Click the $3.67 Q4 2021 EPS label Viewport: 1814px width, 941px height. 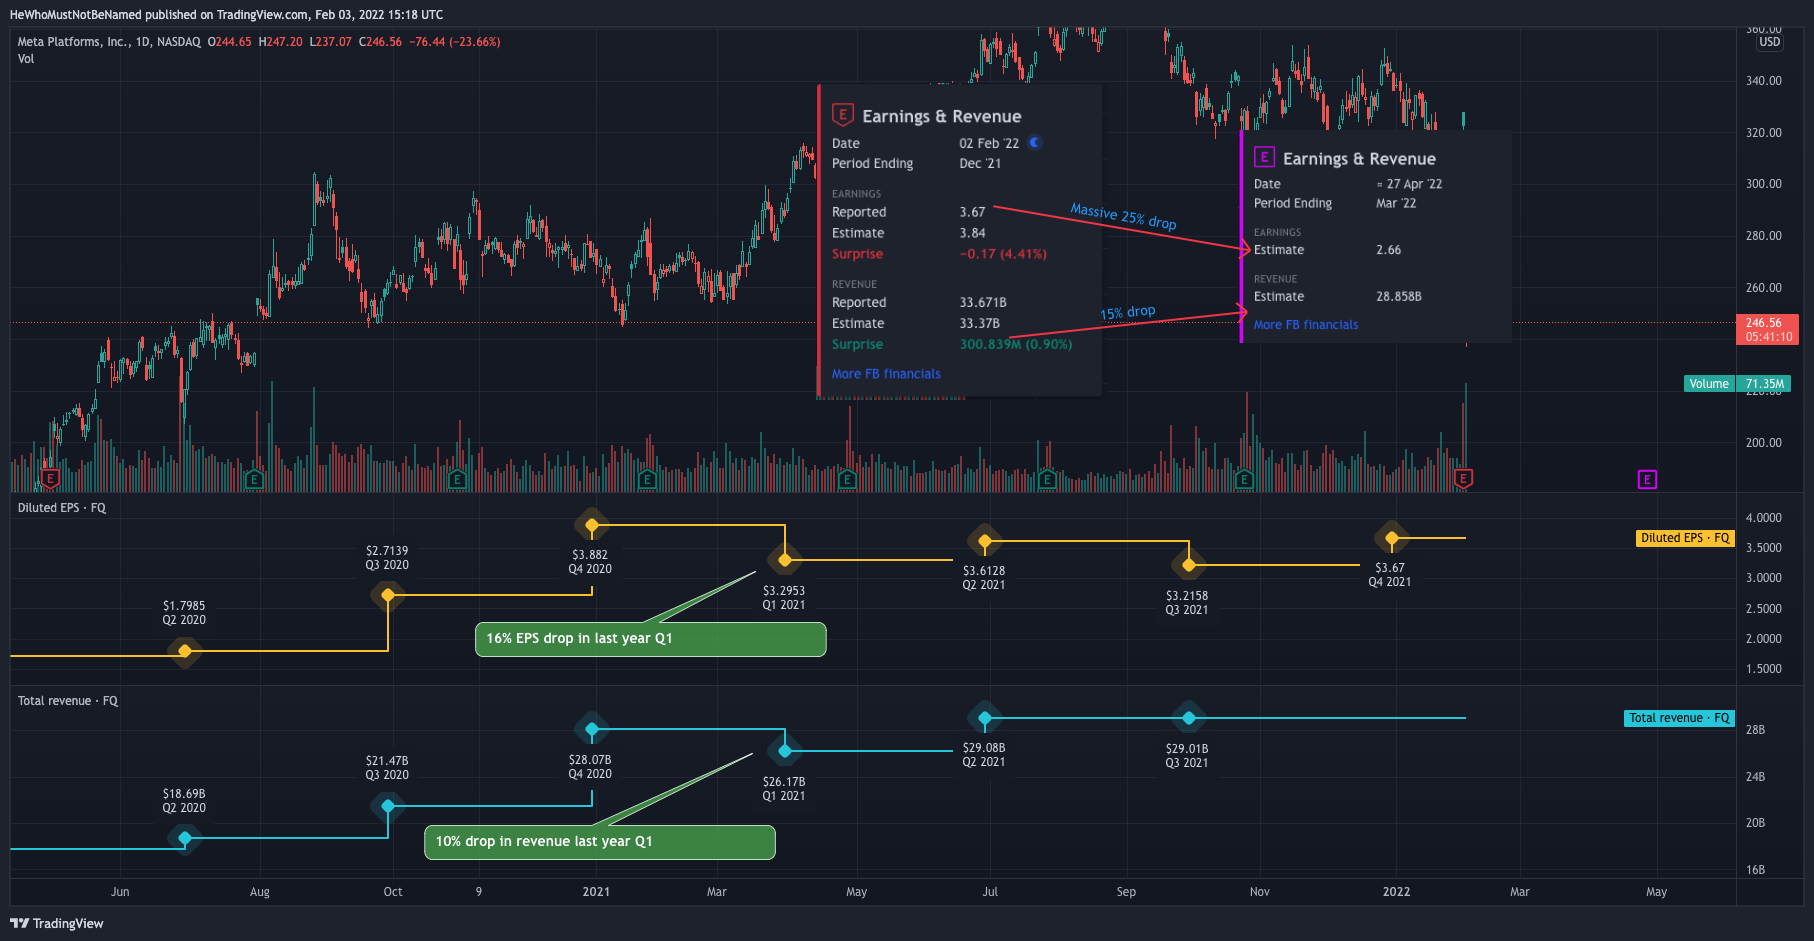tap(1390, 575)
